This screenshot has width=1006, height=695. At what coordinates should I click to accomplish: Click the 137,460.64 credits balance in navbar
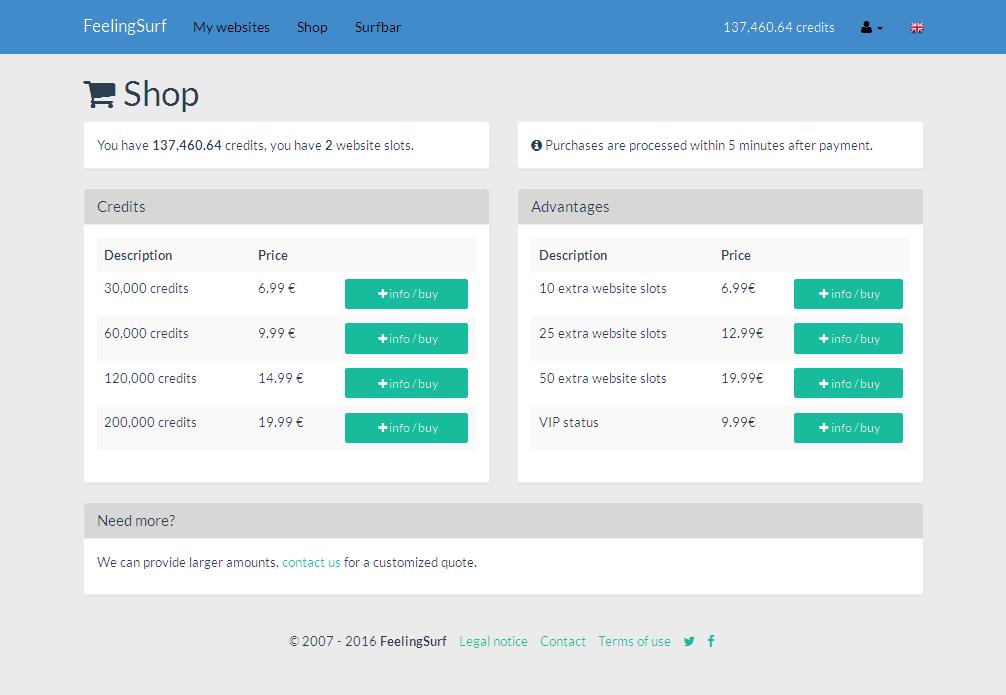pos(779,27)
